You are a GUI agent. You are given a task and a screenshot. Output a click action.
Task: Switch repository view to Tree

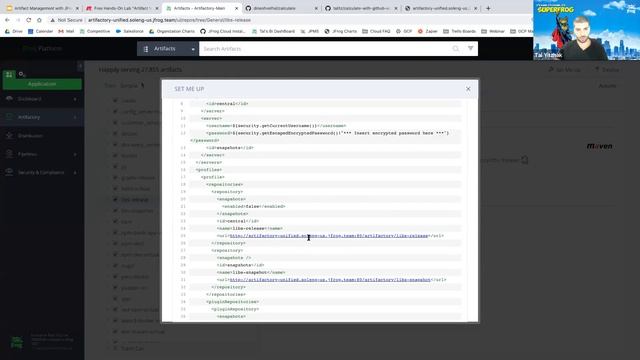click(x=109, y=86)
